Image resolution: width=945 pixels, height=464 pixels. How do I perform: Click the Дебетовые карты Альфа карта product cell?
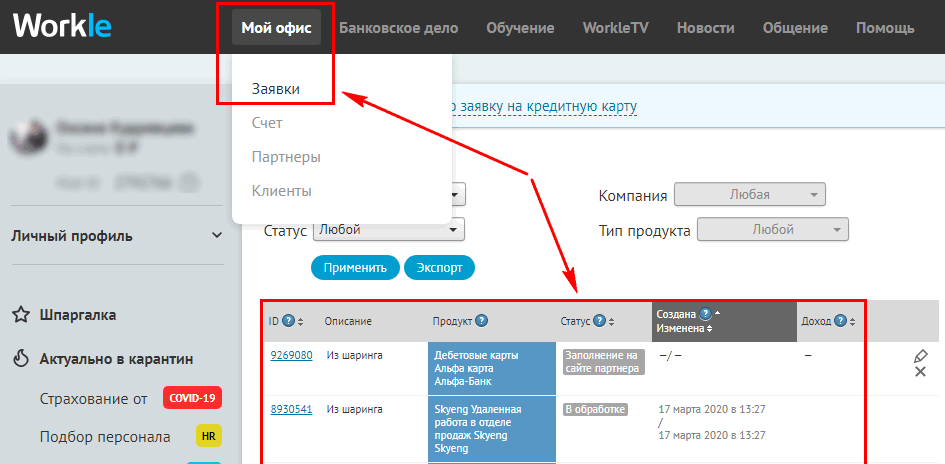point(492,368)
